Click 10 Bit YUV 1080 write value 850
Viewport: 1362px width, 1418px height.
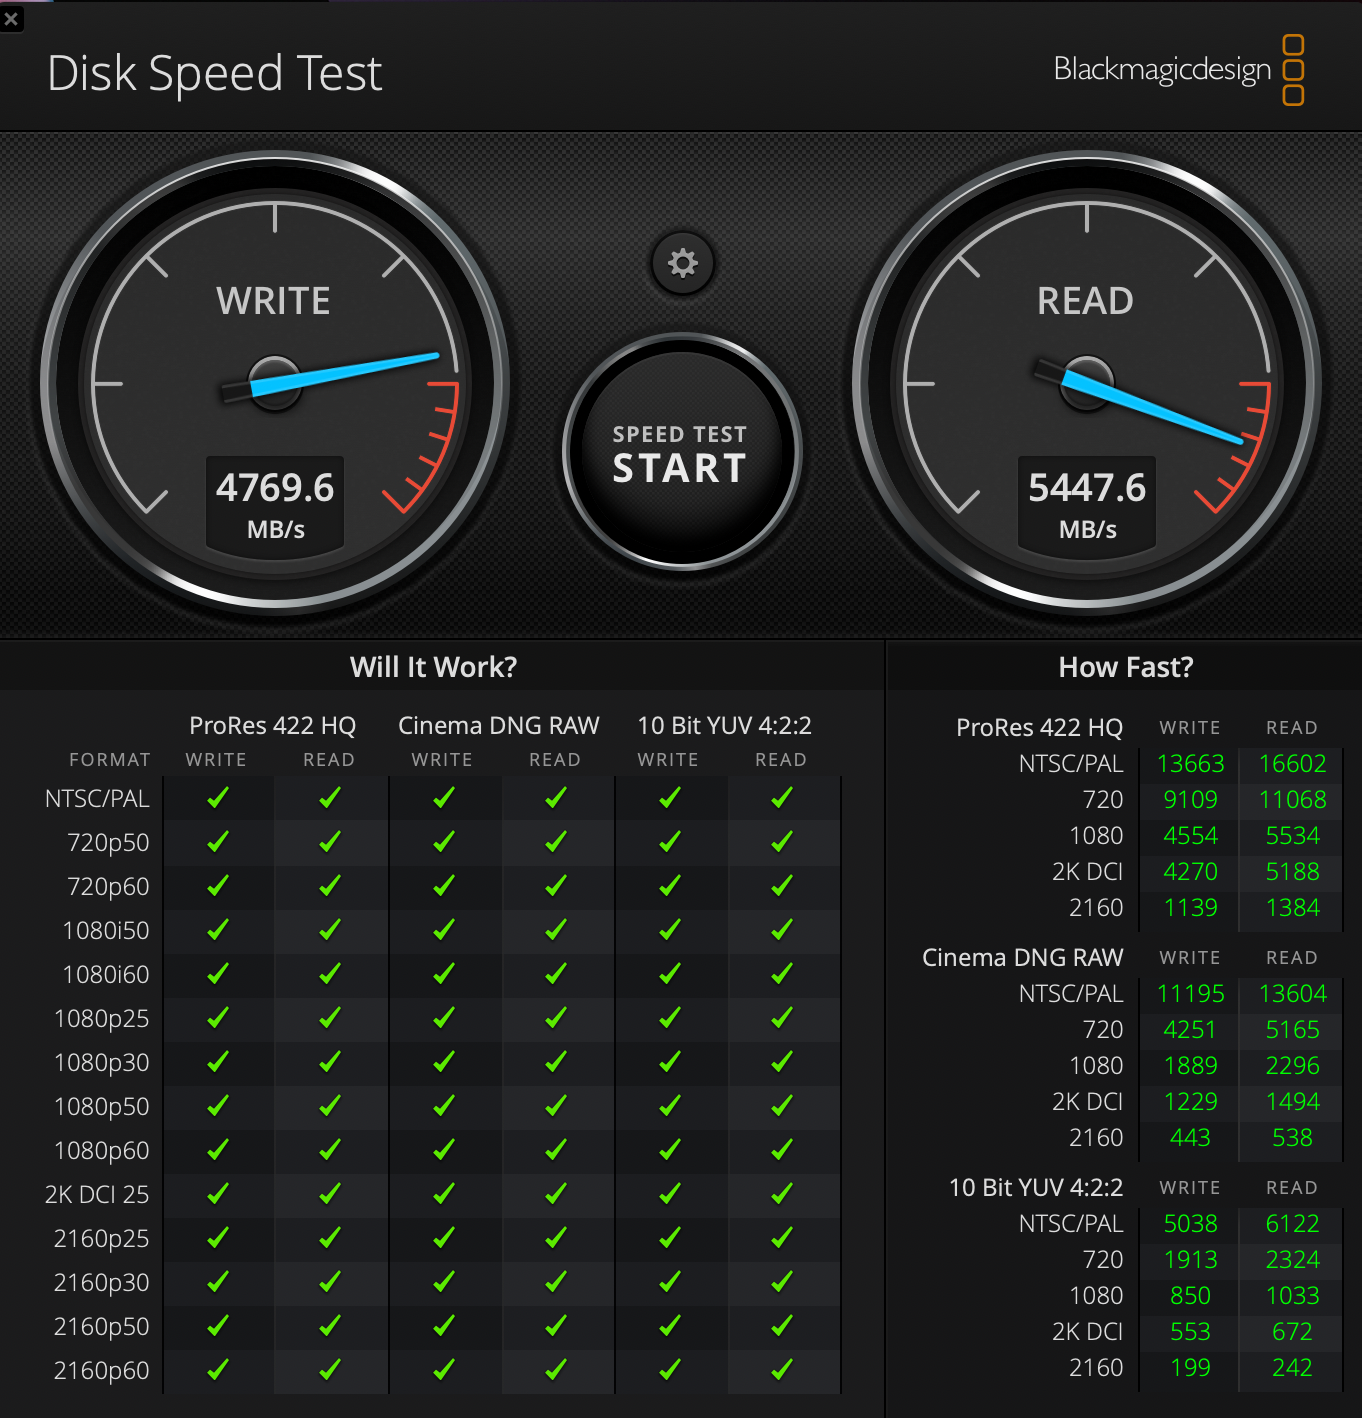pos(1190,1296)
